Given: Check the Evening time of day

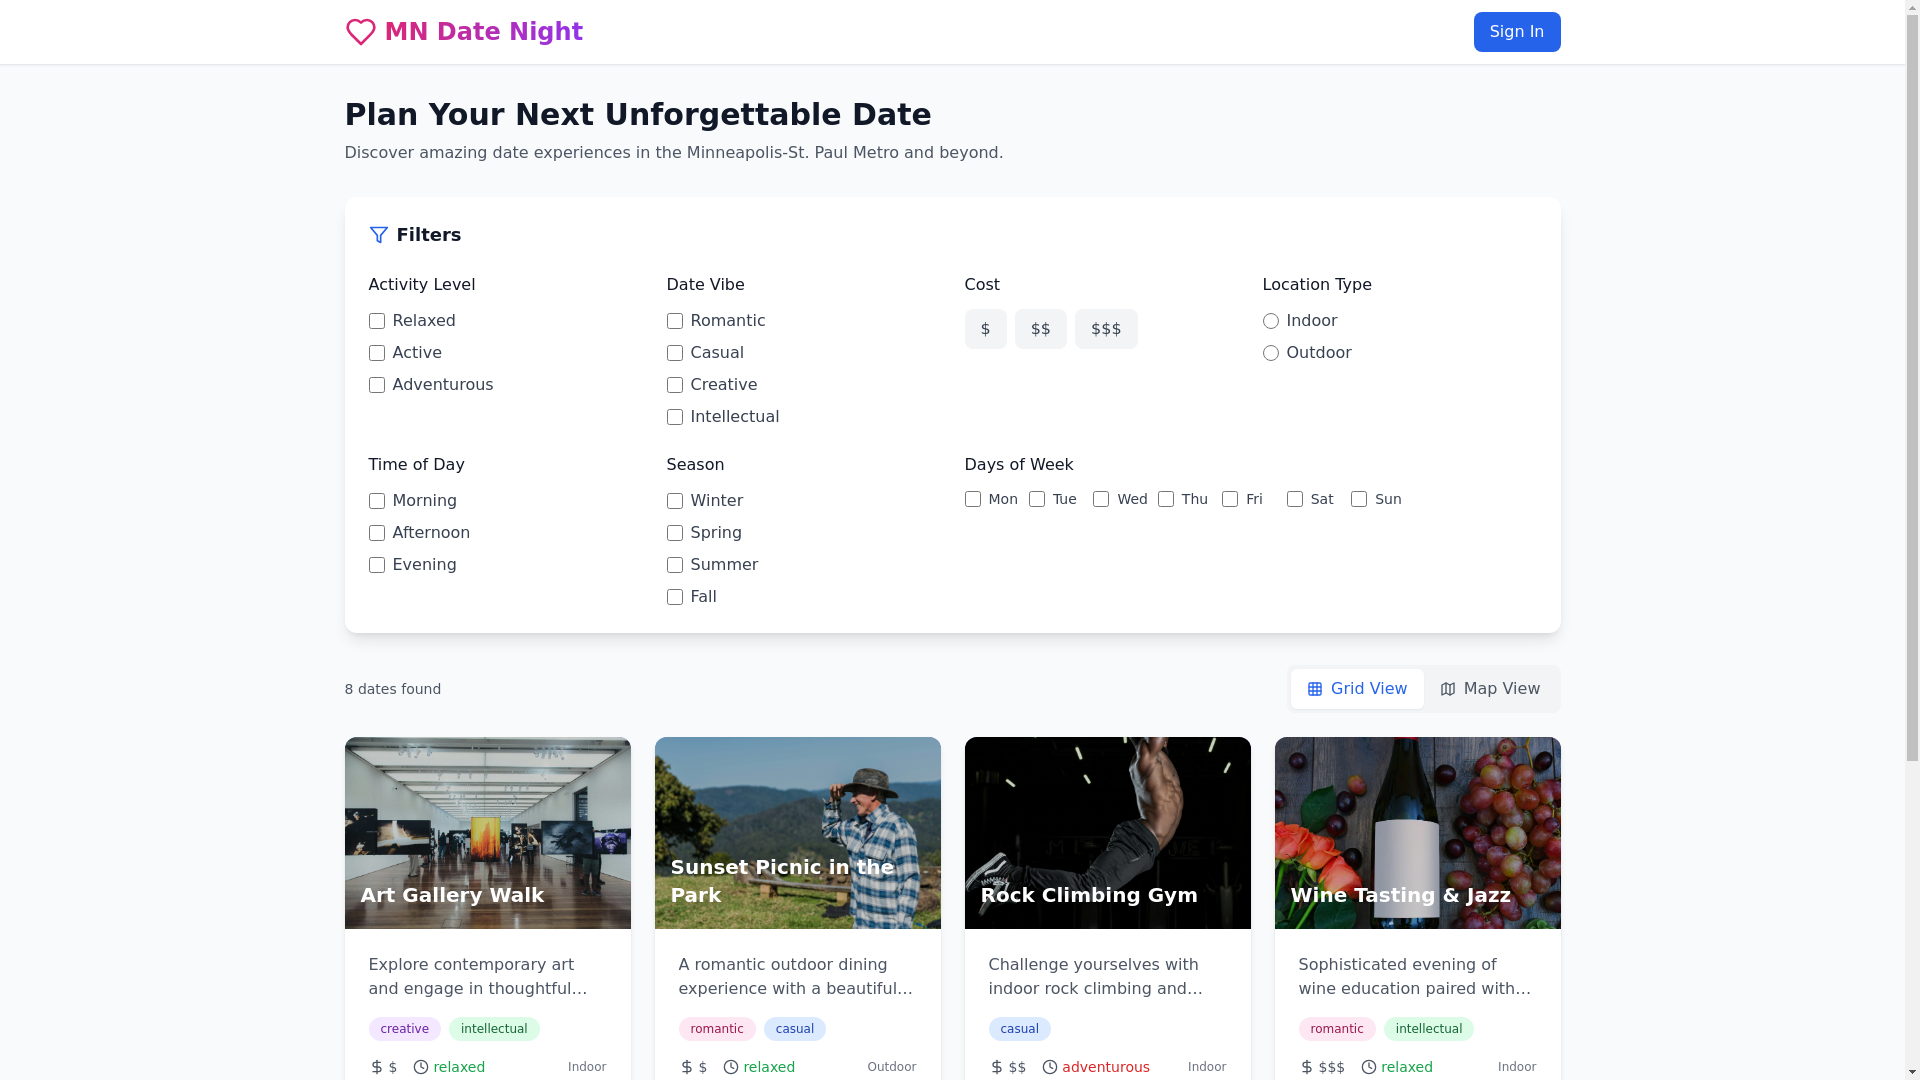Looking at the screenshot, I should pyautogui.click(x=377, y=565).
